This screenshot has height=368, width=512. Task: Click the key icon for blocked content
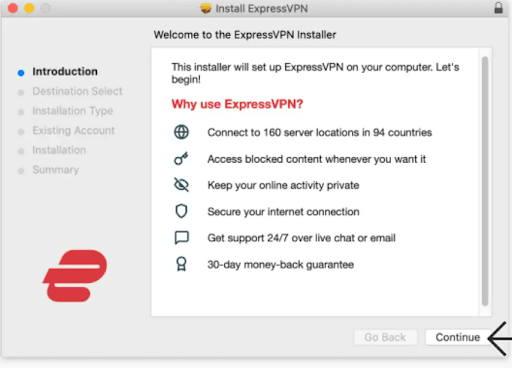[181, 158]
